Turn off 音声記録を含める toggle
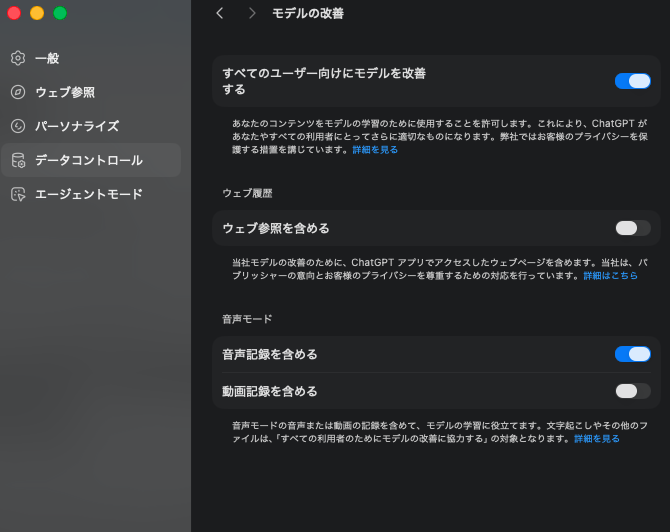 [x=632, y=354]
